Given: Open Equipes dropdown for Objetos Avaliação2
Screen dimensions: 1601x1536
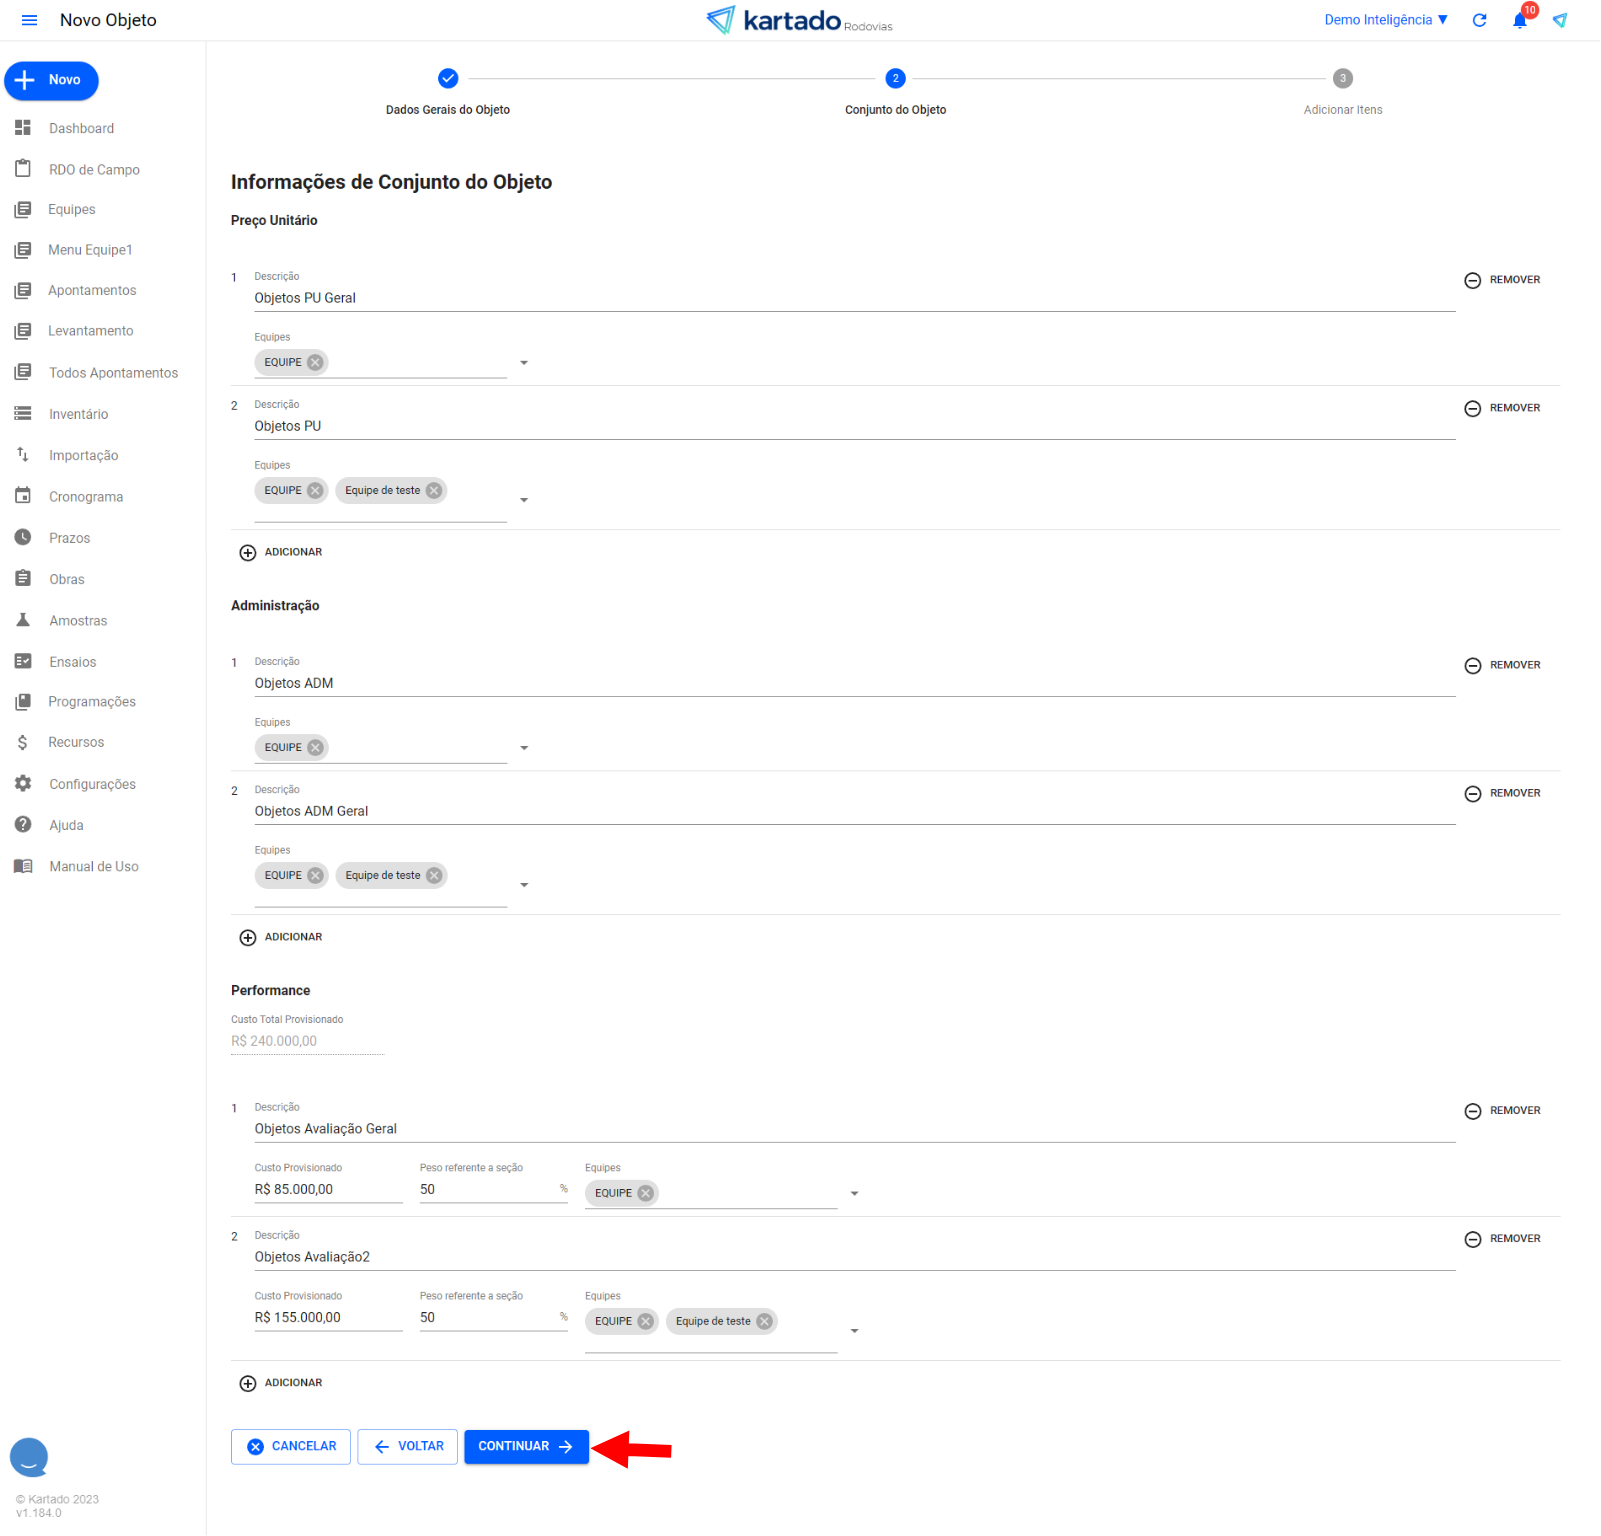Looking at the screenshot, I should coord(854,1331).
